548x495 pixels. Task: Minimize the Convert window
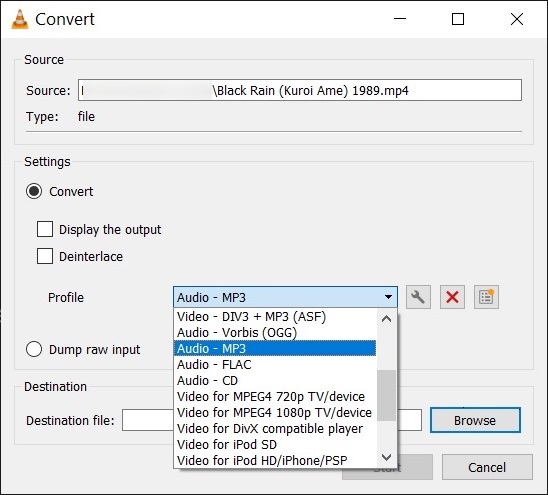(400, 19)
